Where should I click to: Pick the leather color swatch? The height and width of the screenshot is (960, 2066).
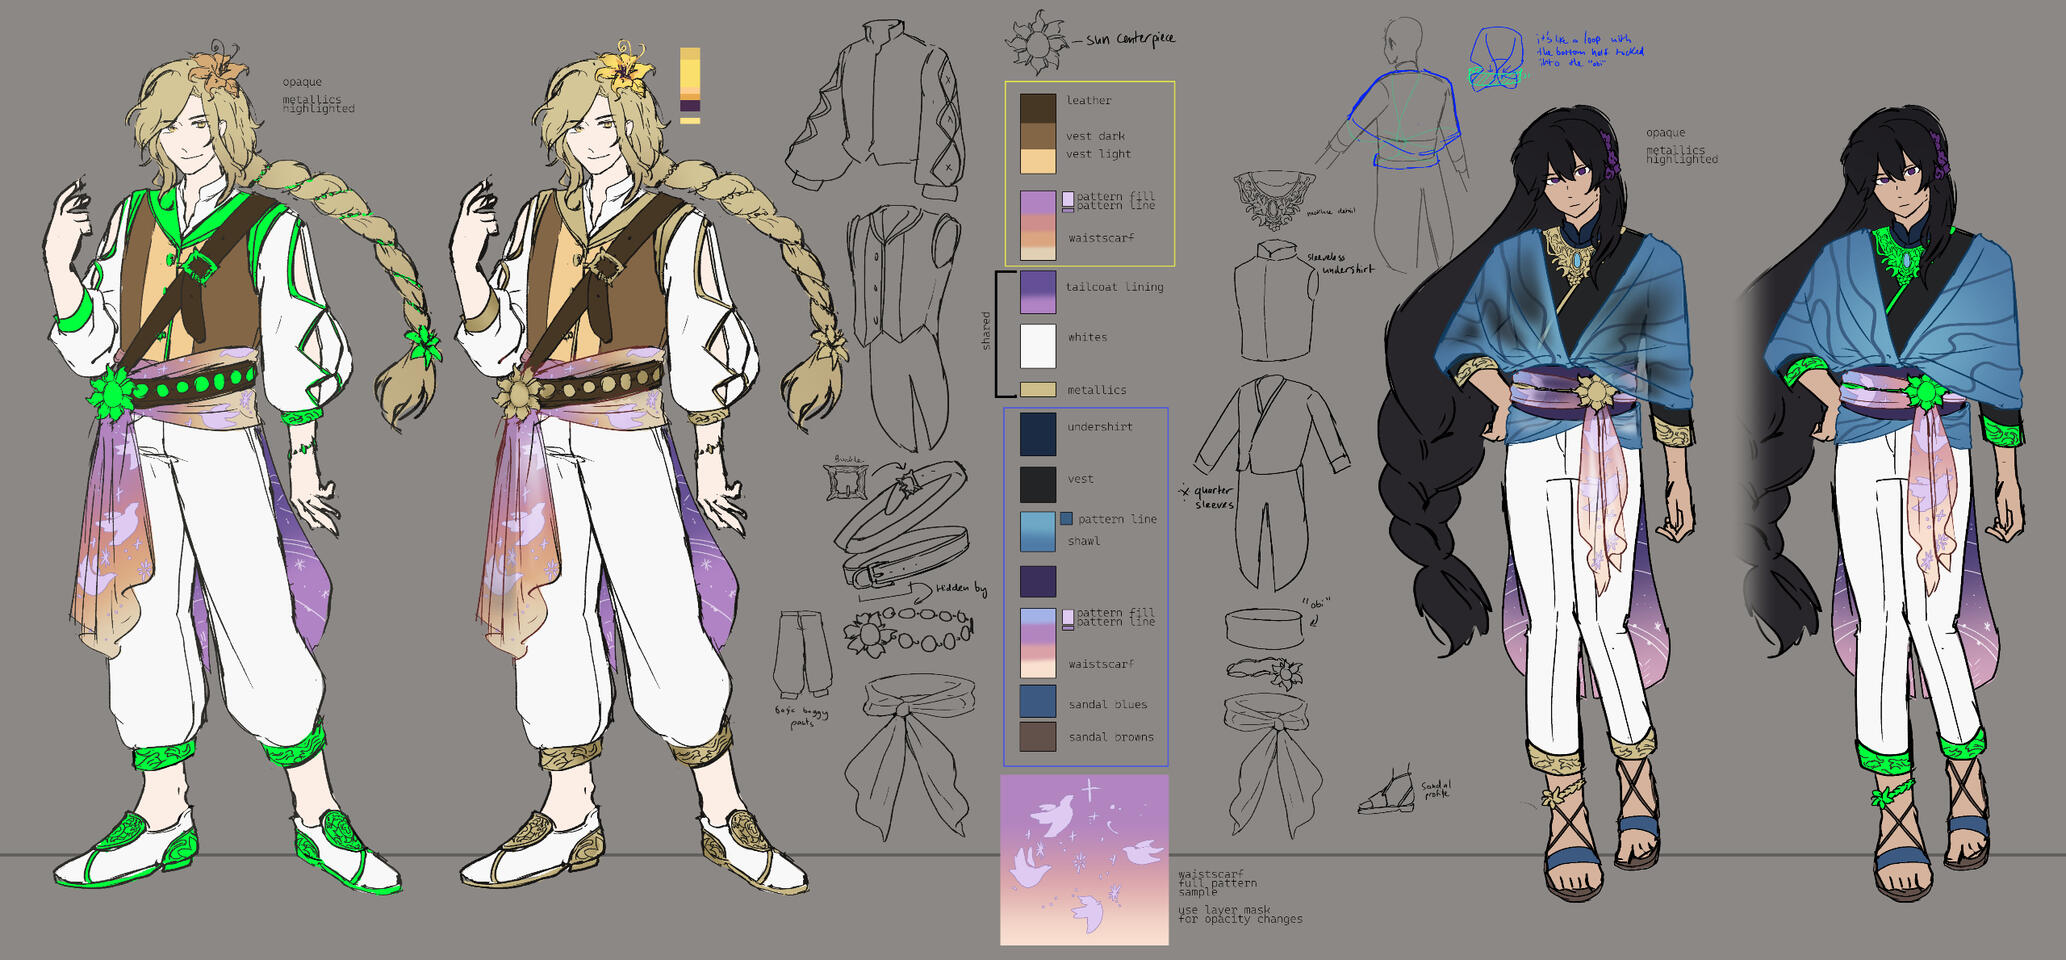1038,108
